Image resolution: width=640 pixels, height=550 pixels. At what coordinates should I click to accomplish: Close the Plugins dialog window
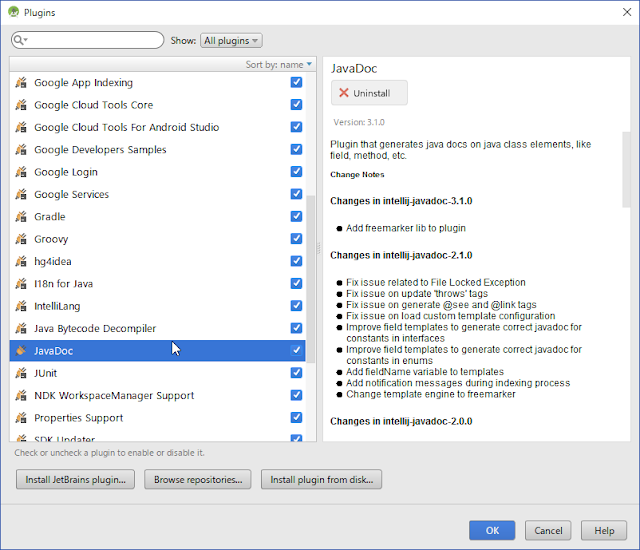click(x=627, y=12)
